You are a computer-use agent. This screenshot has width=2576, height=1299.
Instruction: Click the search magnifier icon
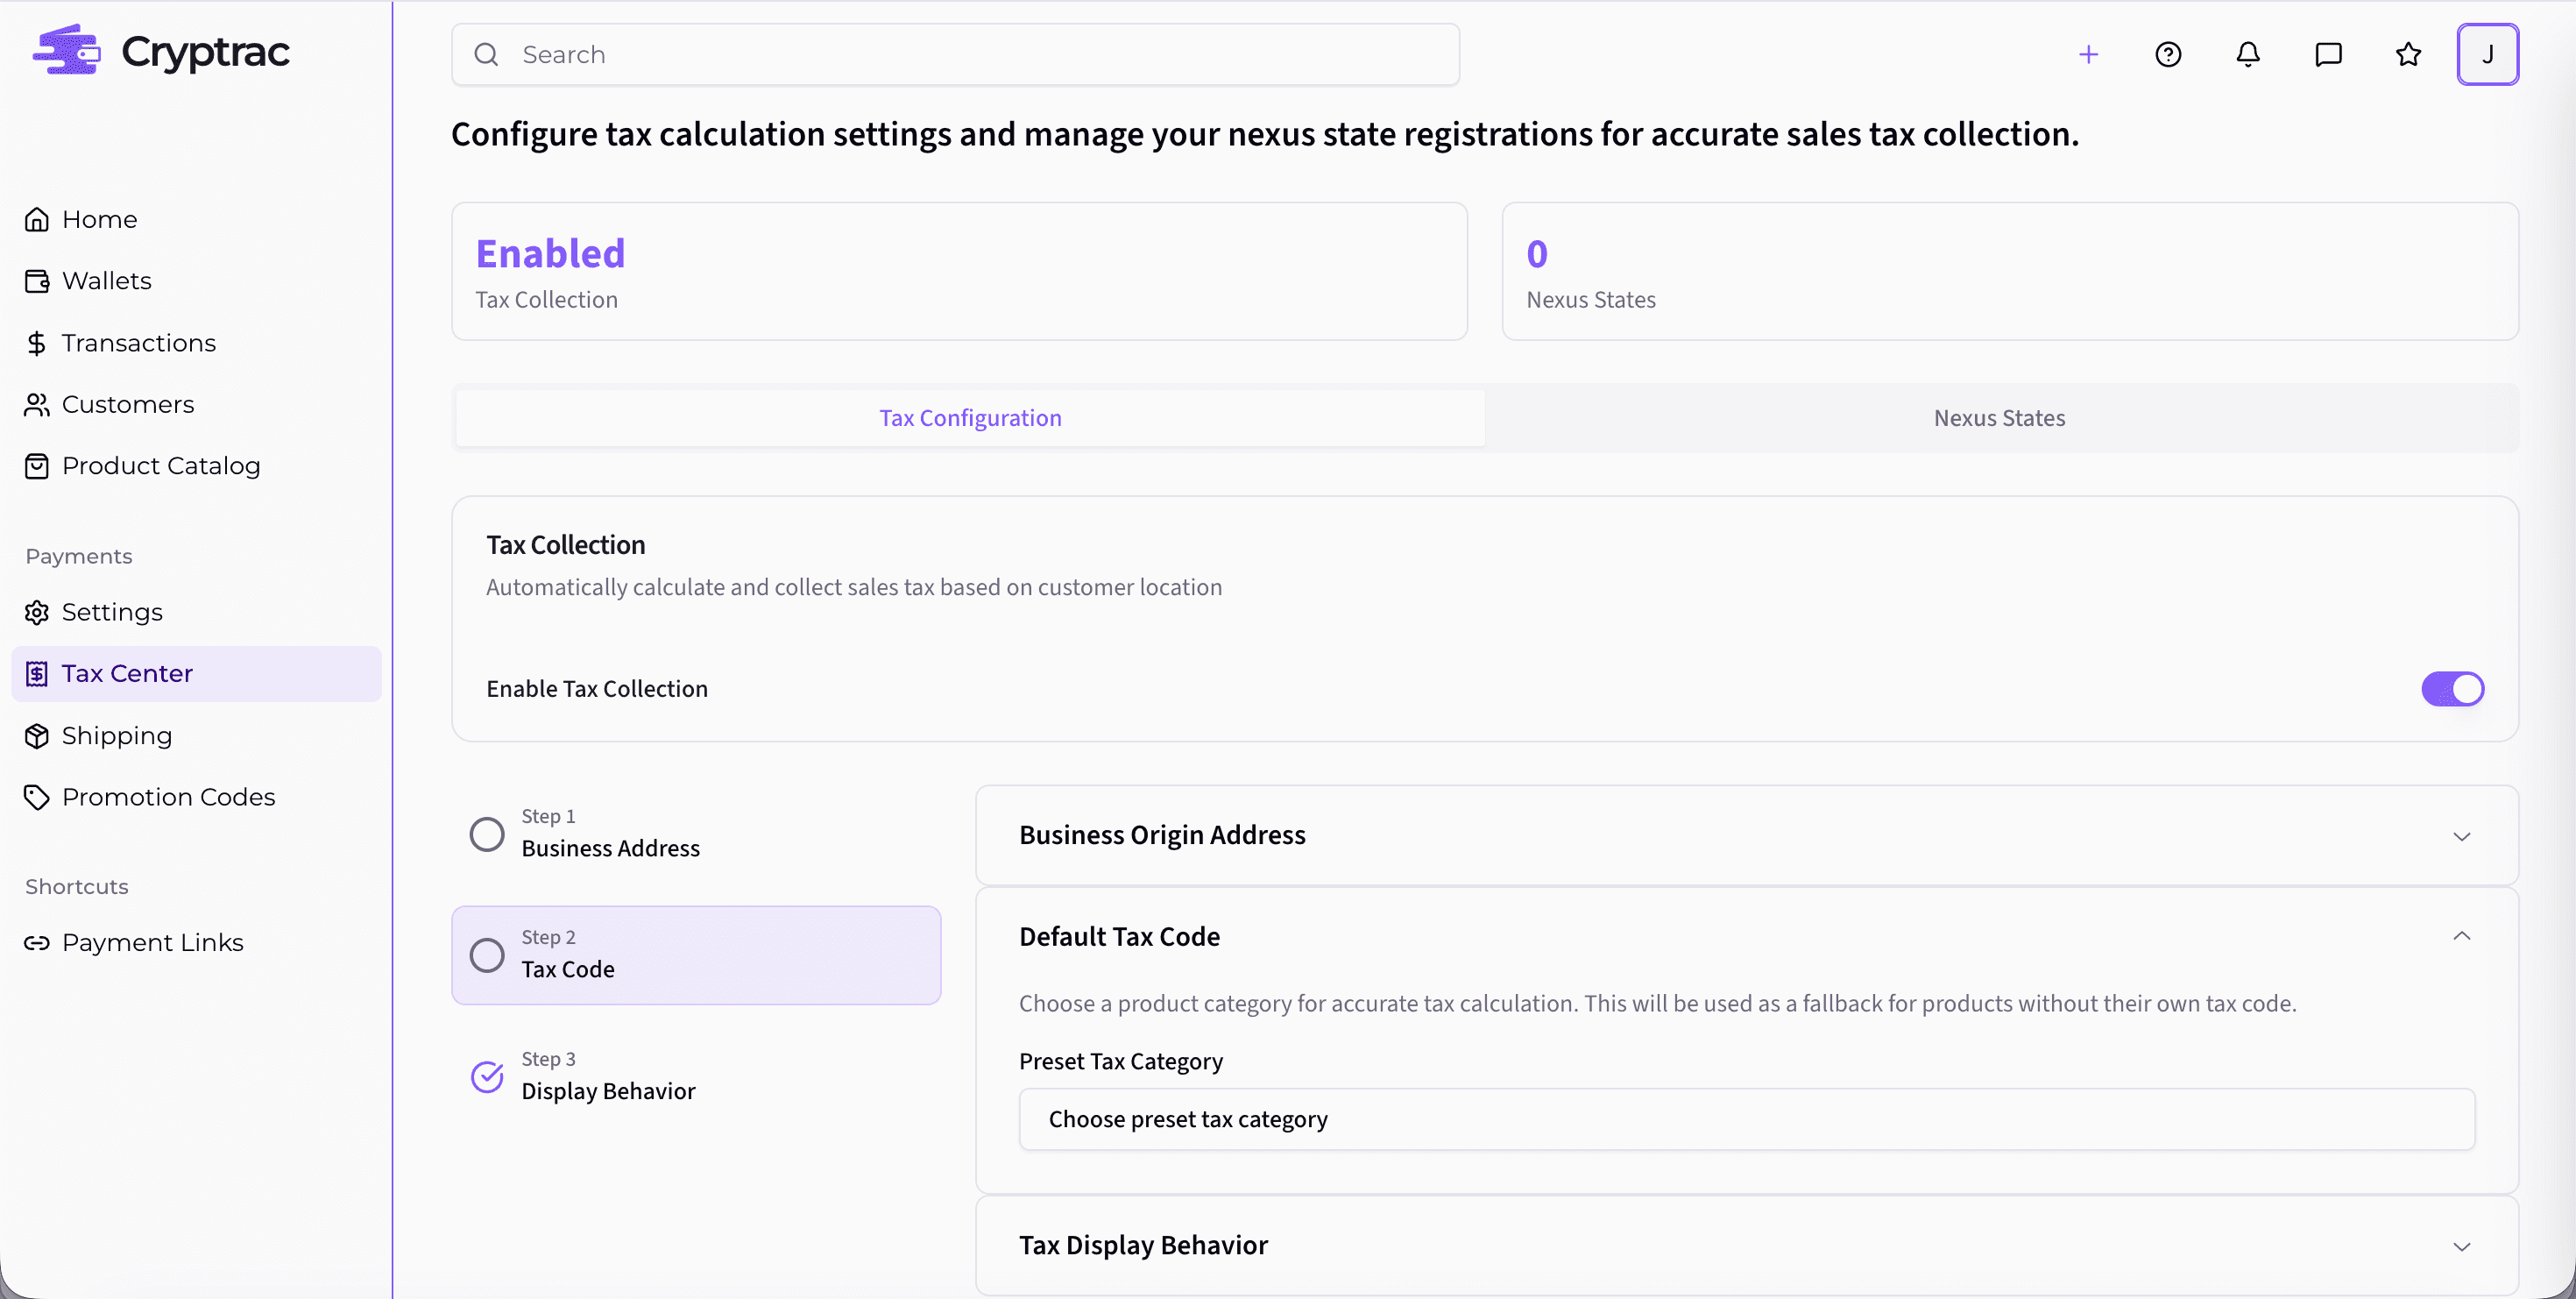487,54
